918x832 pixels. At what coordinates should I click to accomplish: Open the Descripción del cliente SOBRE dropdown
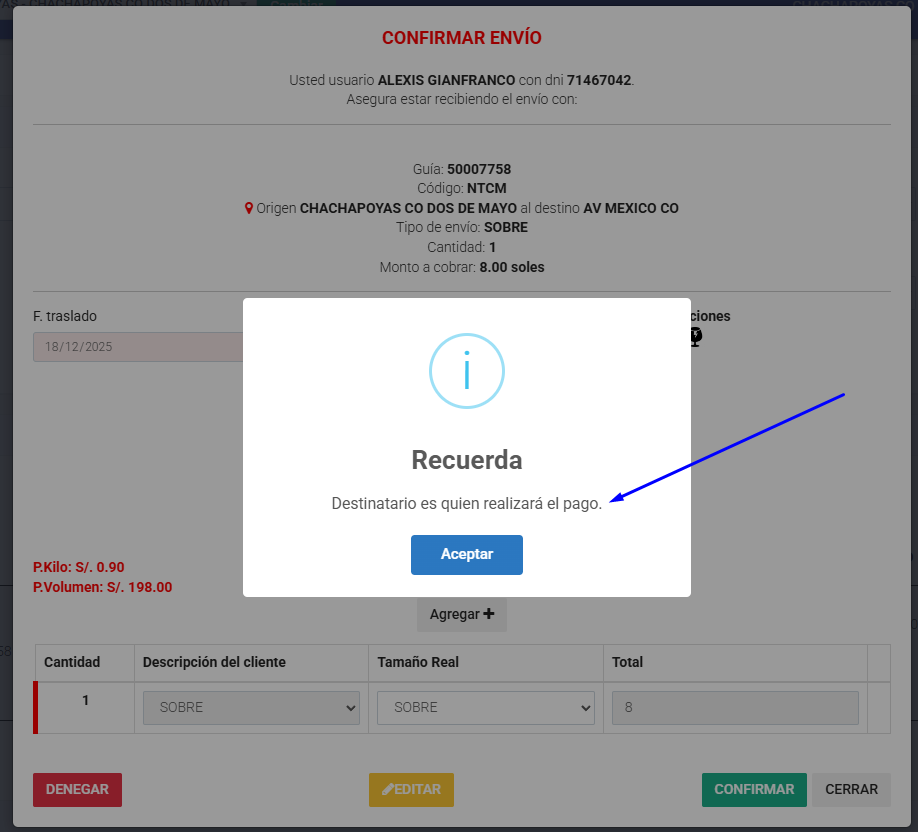[251, 707]
